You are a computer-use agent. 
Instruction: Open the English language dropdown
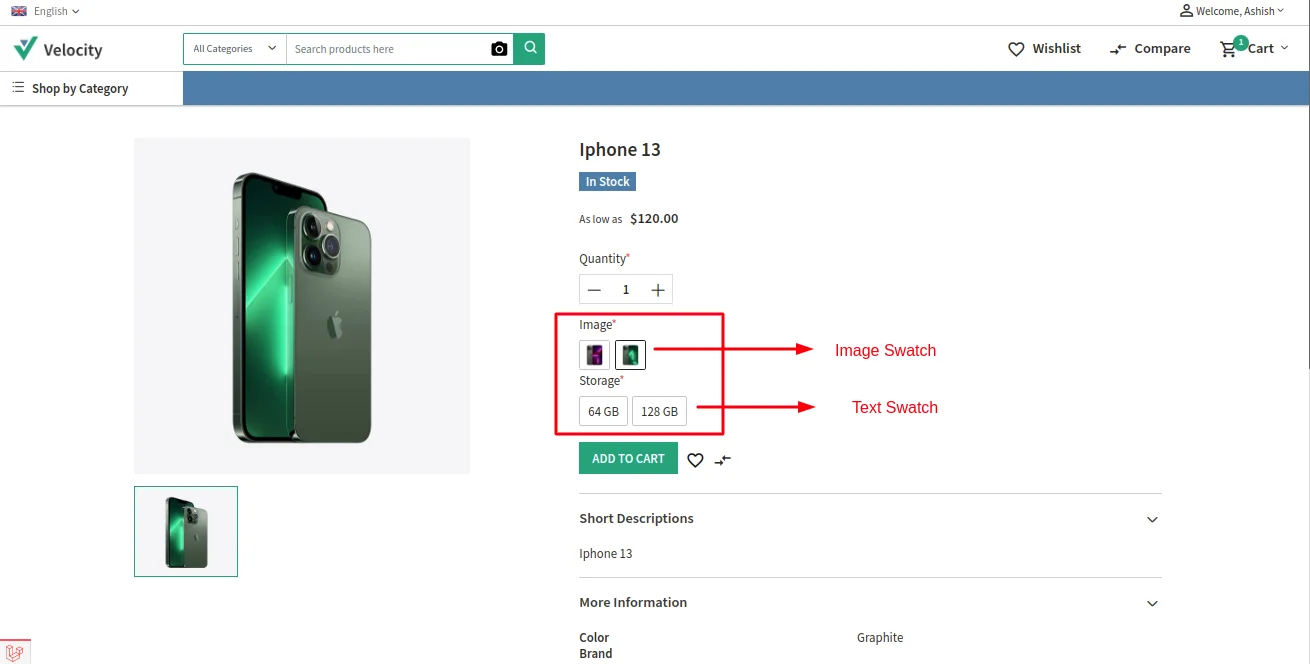pos(46,11)
